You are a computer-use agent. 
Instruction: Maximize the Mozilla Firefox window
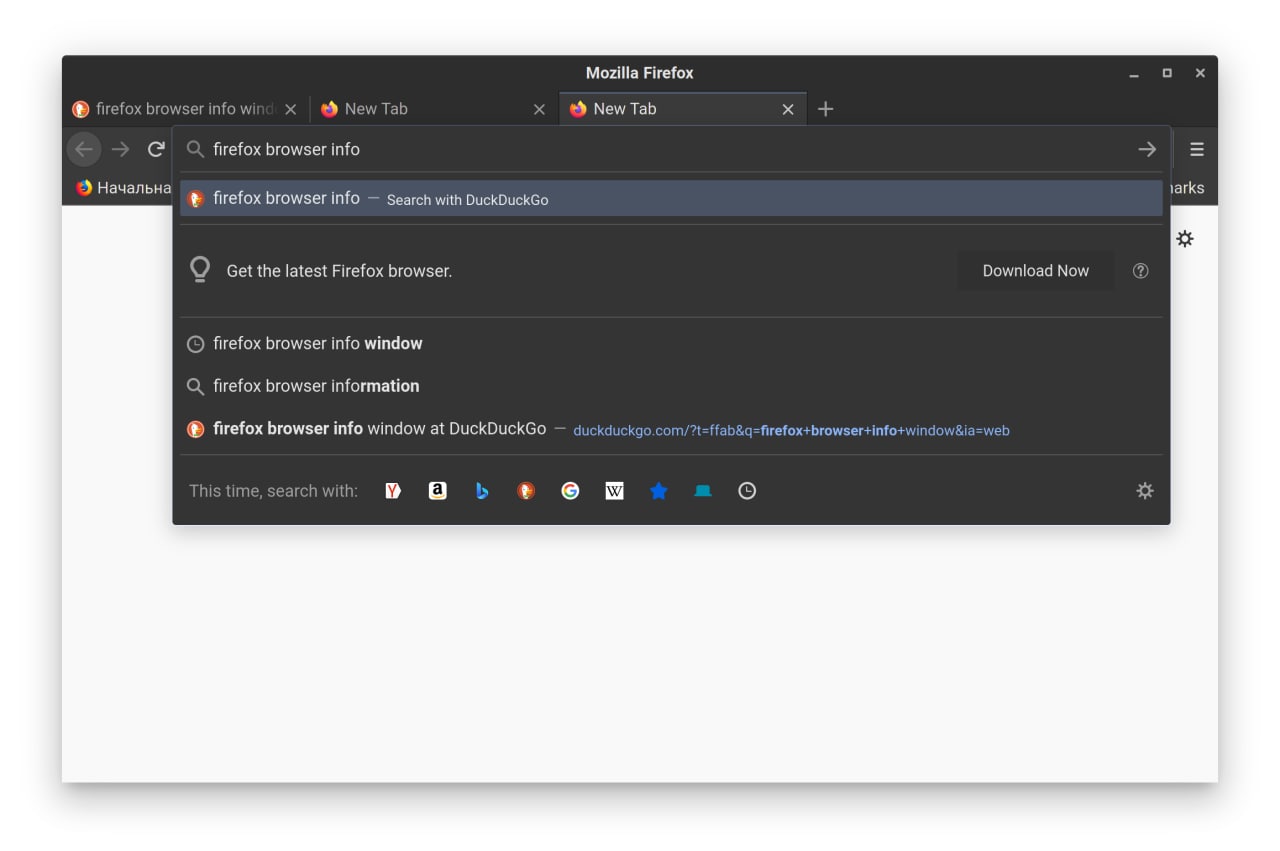(x=1167, y=73)
